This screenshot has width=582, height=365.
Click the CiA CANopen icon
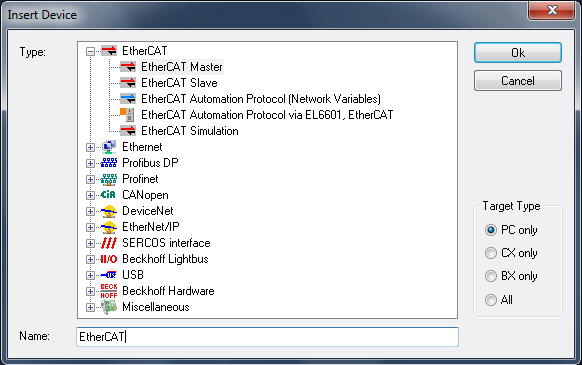click(x=108, y=195)
